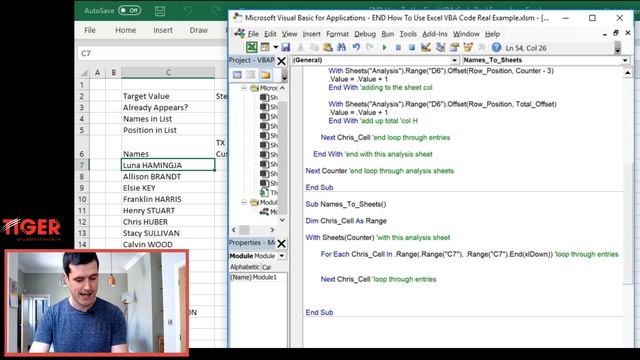Image resolution: width=640 pixels, height=360 pixels.
Task: Click the Undo arrow in VBA toolbar
Action: (x=356, y=47)
